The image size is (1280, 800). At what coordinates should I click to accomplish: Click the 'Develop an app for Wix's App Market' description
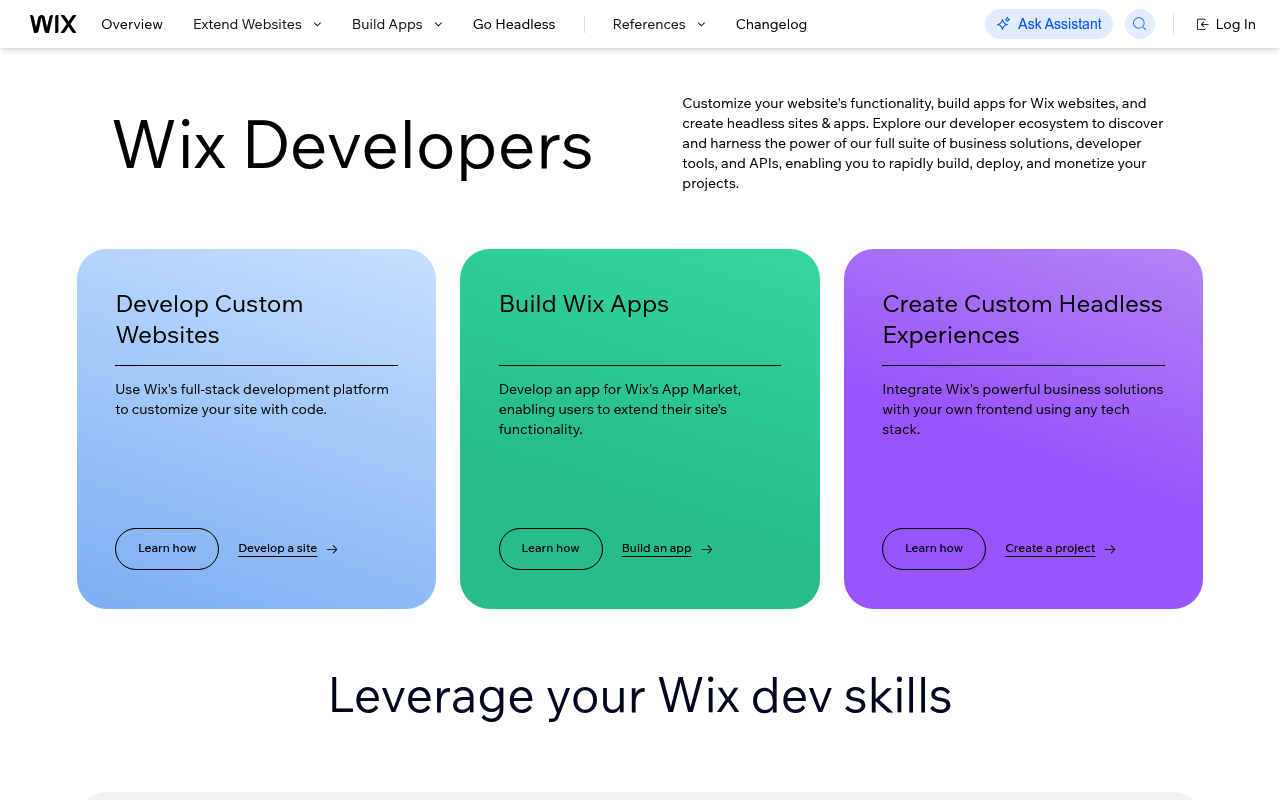point(620,409)
